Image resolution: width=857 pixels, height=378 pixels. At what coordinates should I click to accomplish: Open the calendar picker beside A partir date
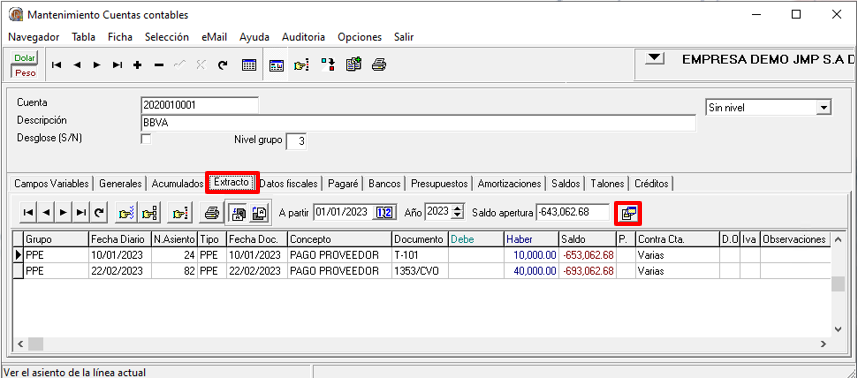point(385,212)
